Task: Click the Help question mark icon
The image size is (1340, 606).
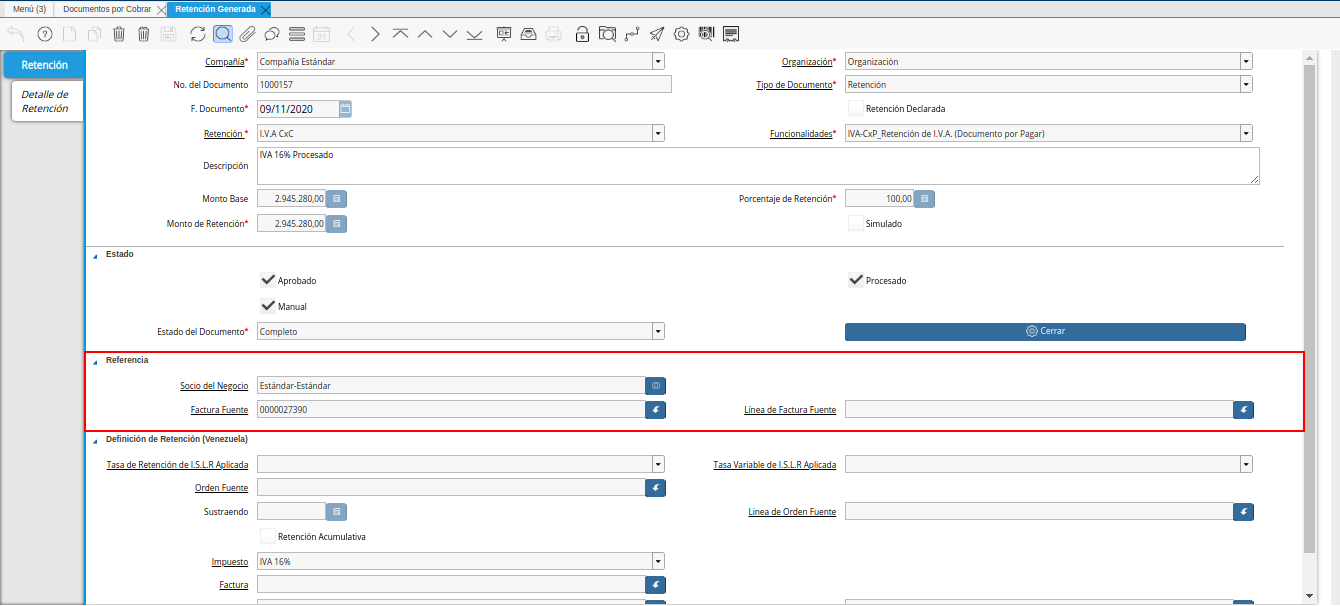Action: [x=44, y=34]
